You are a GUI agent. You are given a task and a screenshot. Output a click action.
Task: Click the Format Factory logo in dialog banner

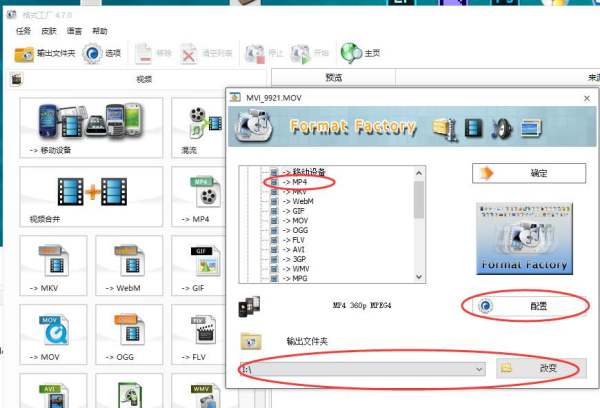[253, 126]
